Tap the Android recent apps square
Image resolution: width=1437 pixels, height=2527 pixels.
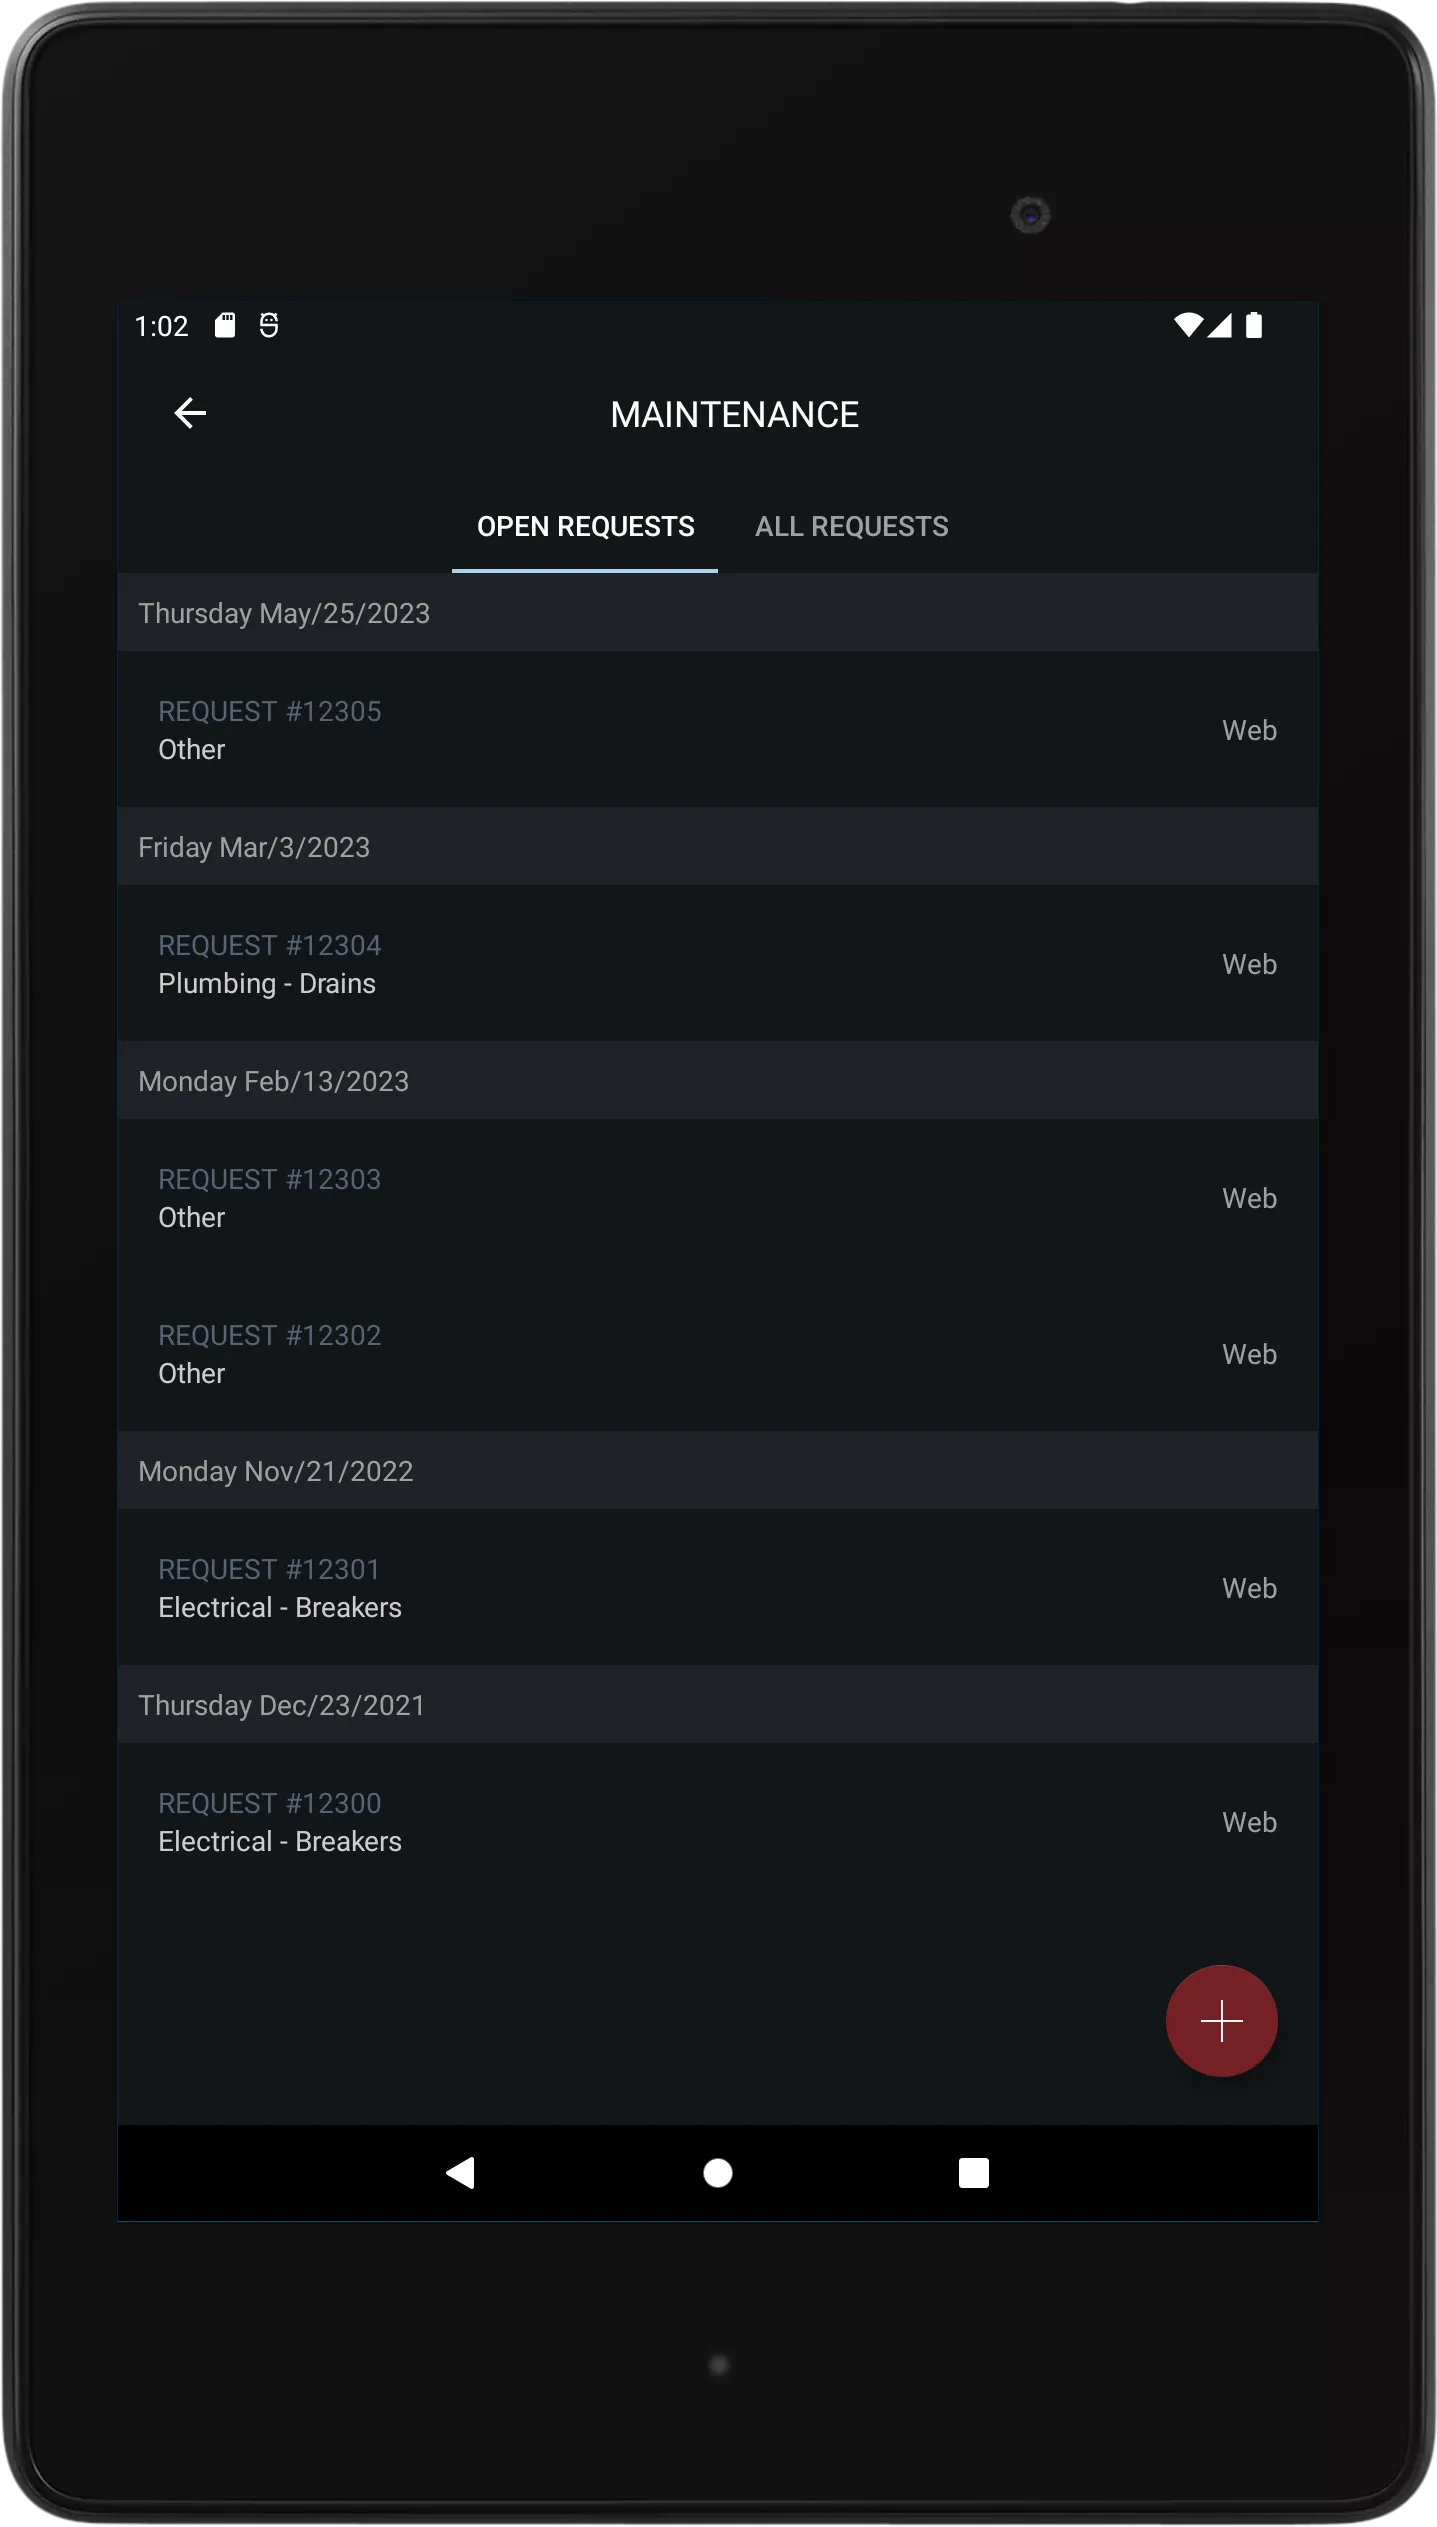tap(973, 2172)
